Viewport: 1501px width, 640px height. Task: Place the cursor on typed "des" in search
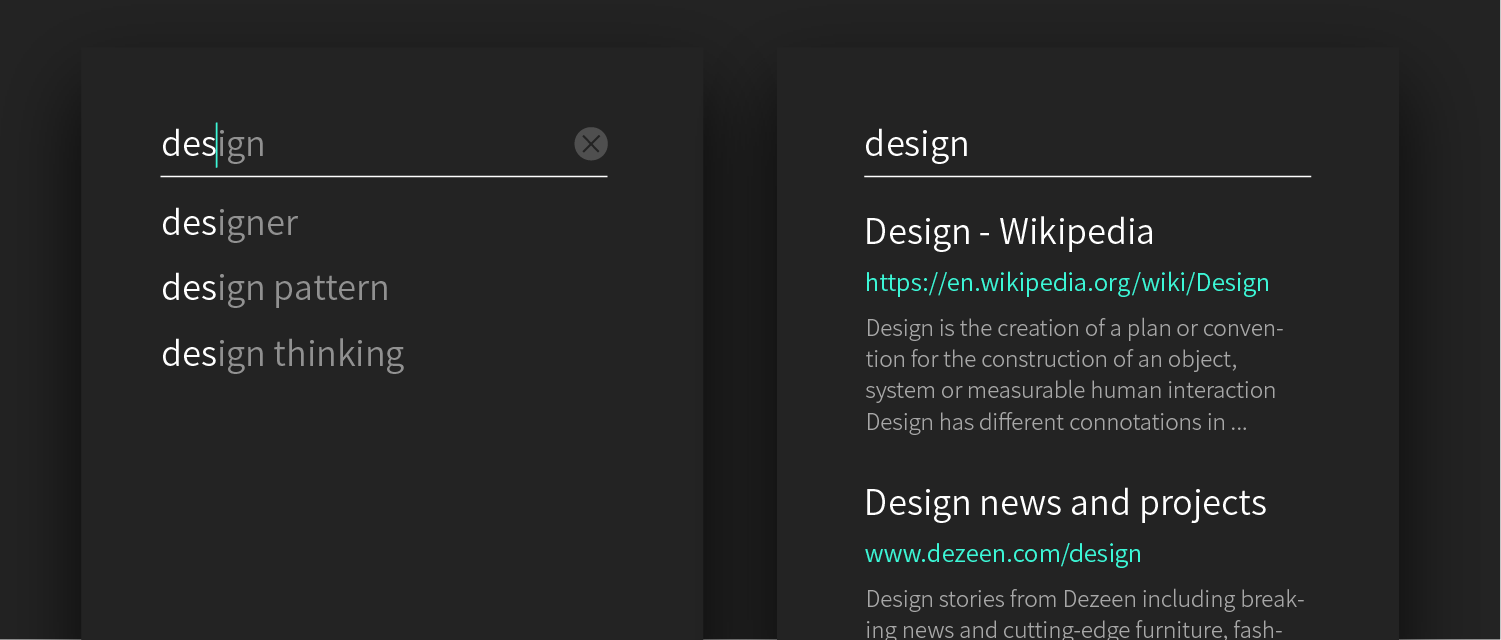pos(187,144)
